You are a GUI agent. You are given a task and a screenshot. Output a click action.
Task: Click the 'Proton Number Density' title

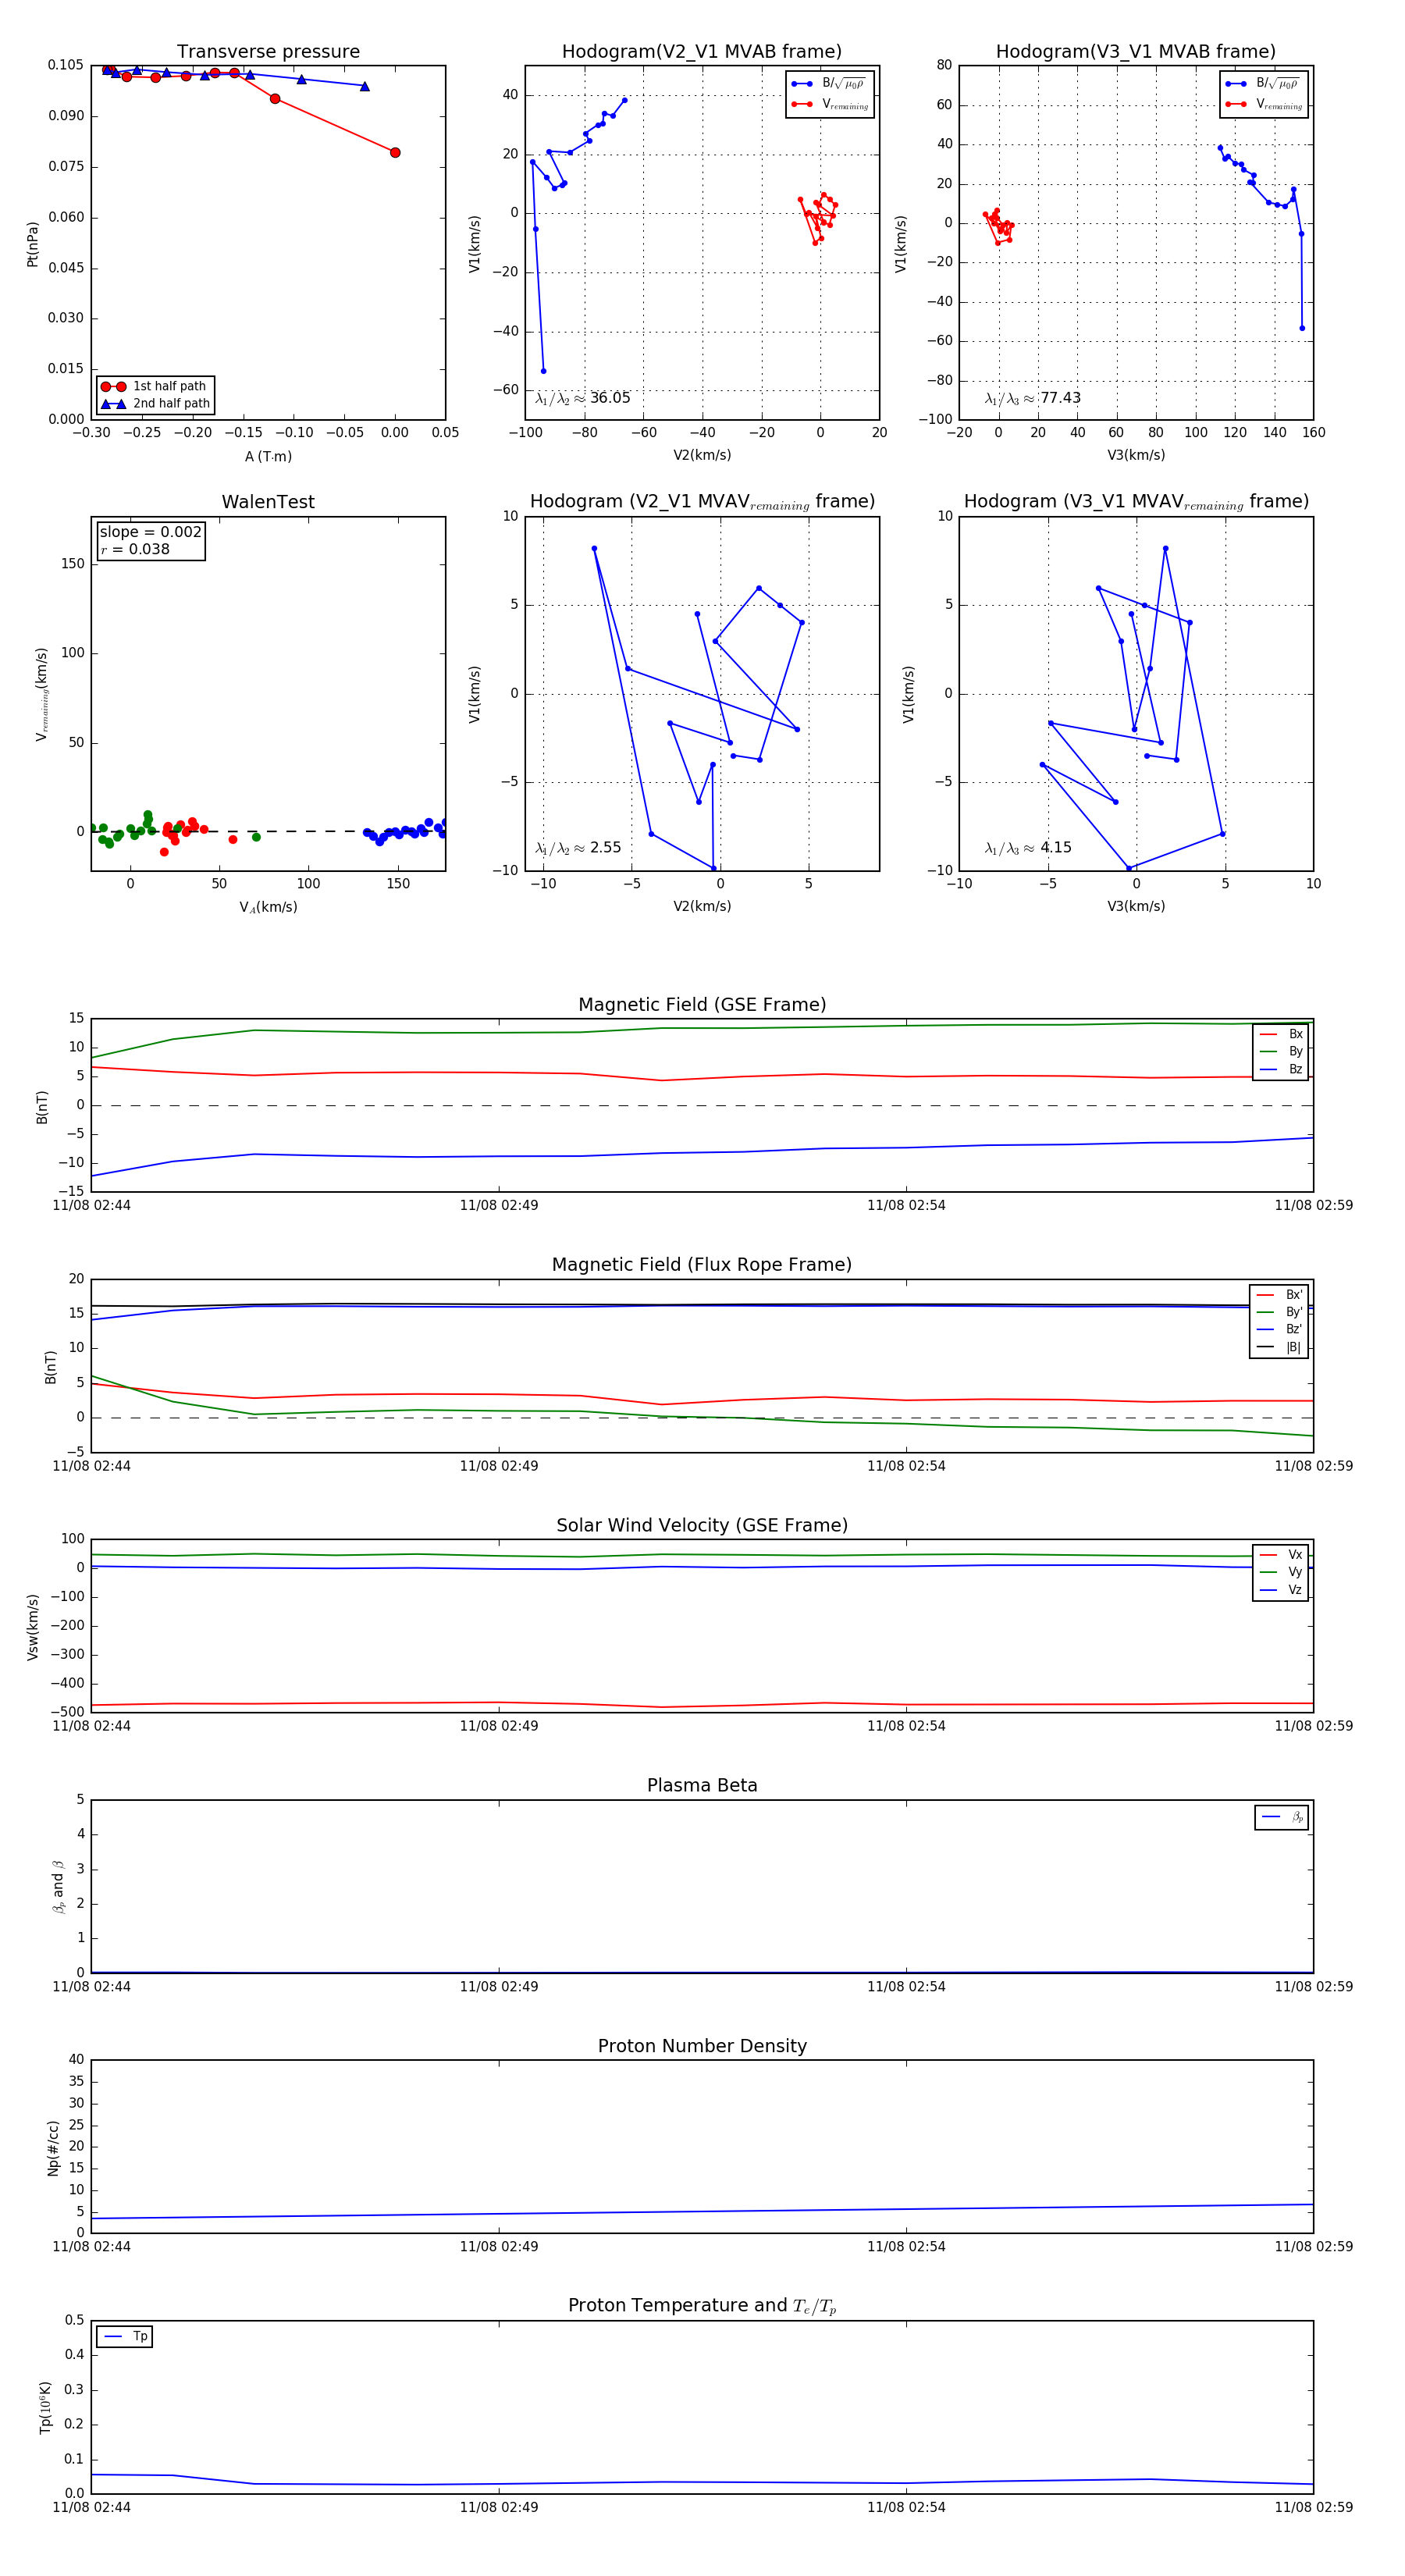coord(702,2046)
